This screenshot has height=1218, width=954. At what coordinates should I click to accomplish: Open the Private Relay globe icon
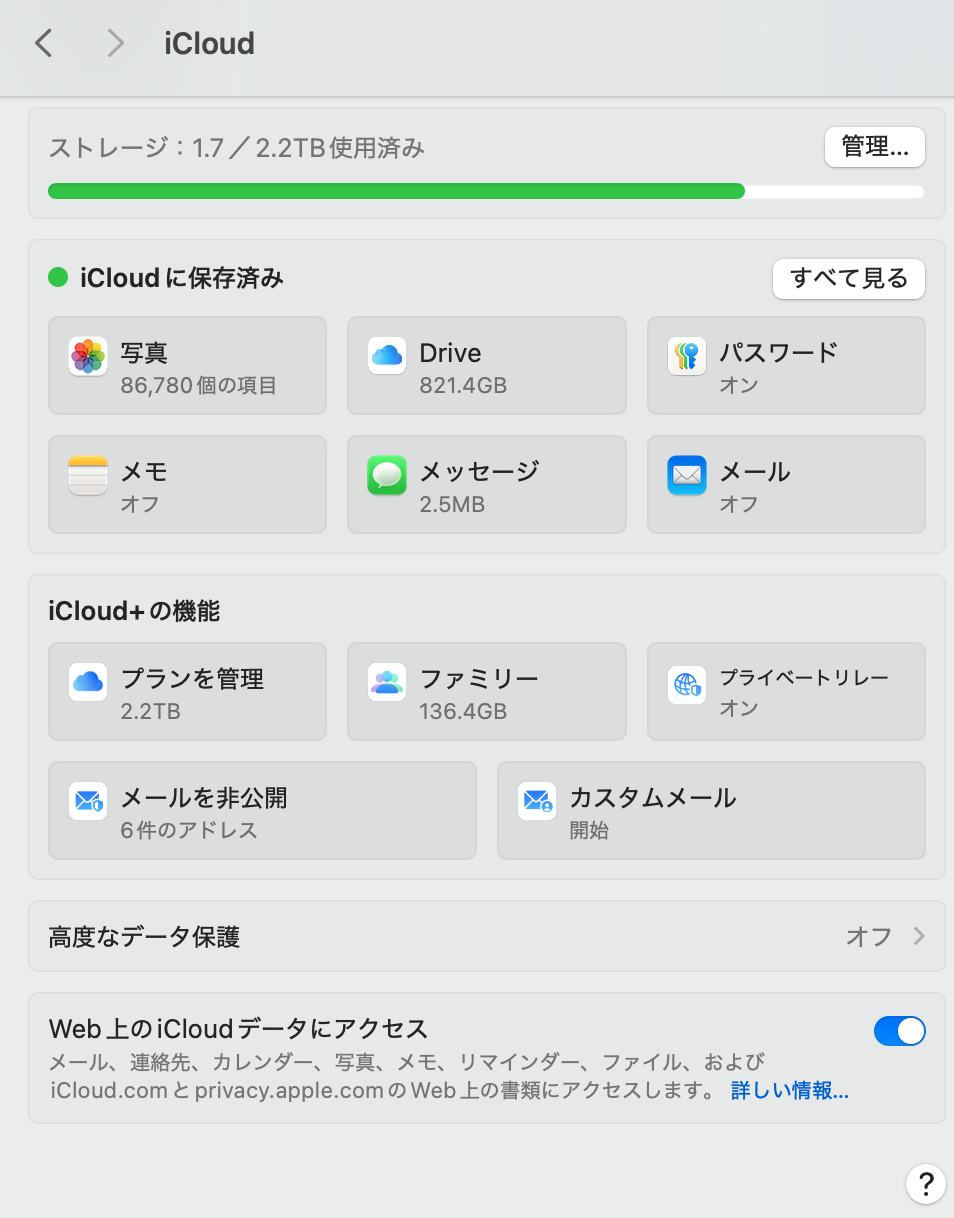click(686, 683)
